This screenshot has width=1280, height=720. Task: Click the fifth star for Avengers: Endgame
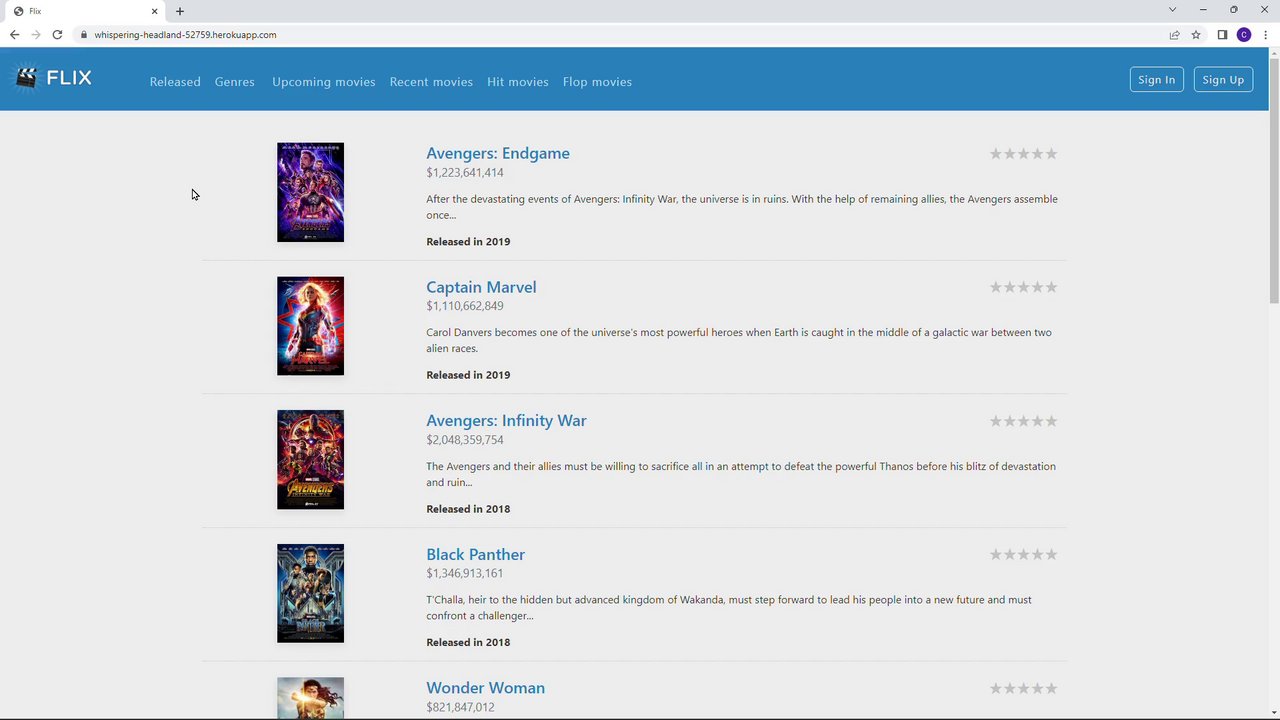coord(1051,154)
